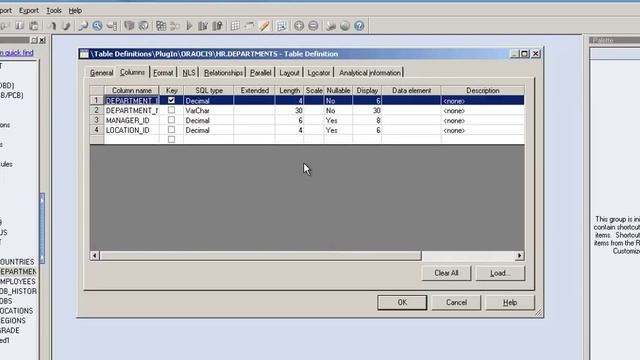Click the VarChar SQL type cell

[209, 111]
